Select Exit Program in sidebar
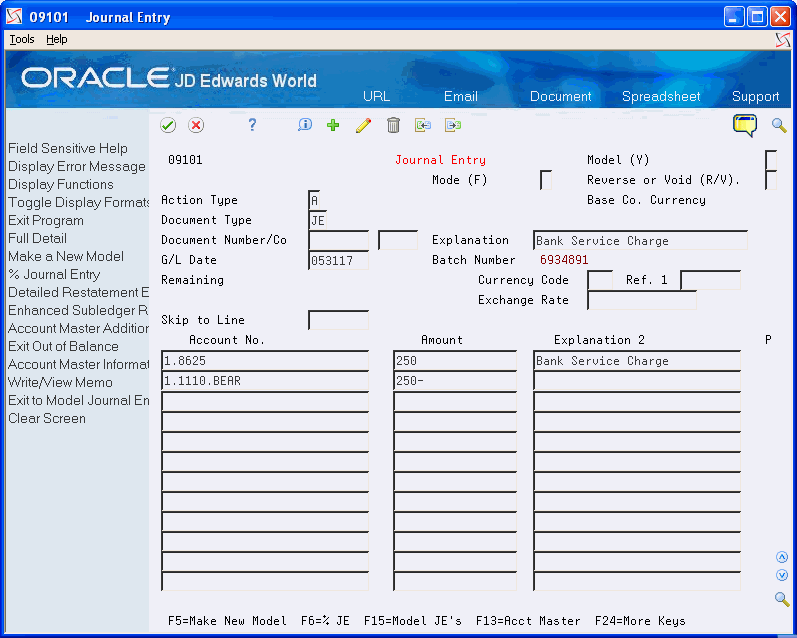The image size is (797, 638). click(x=46, y=220)
